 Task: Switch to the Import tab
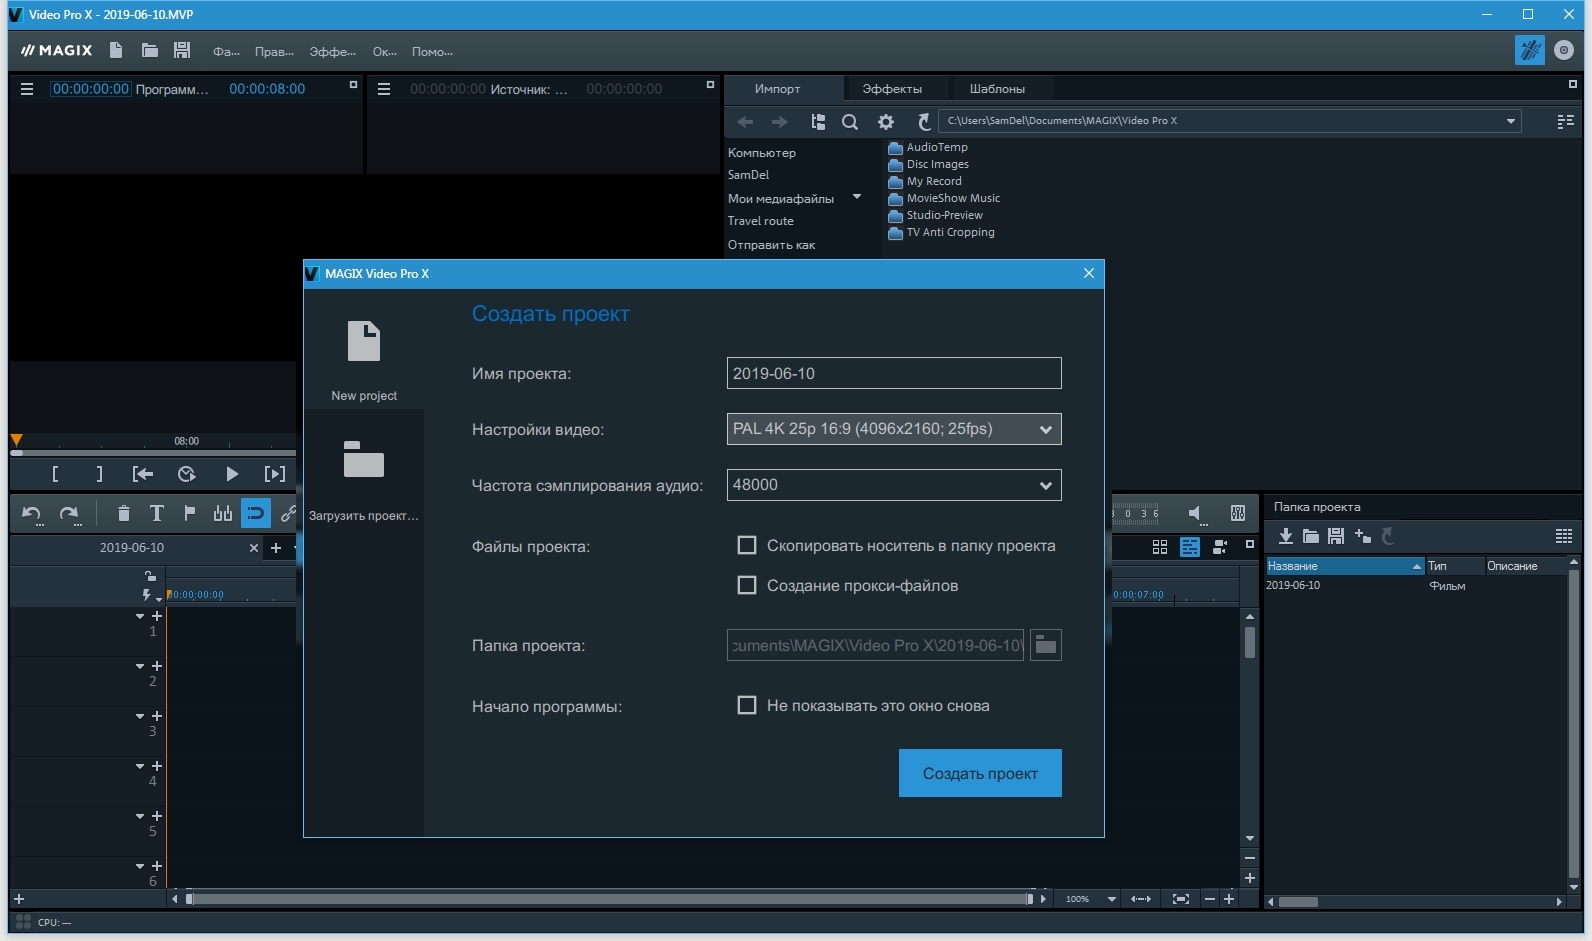pyautogui.click(x=777, y=88)
